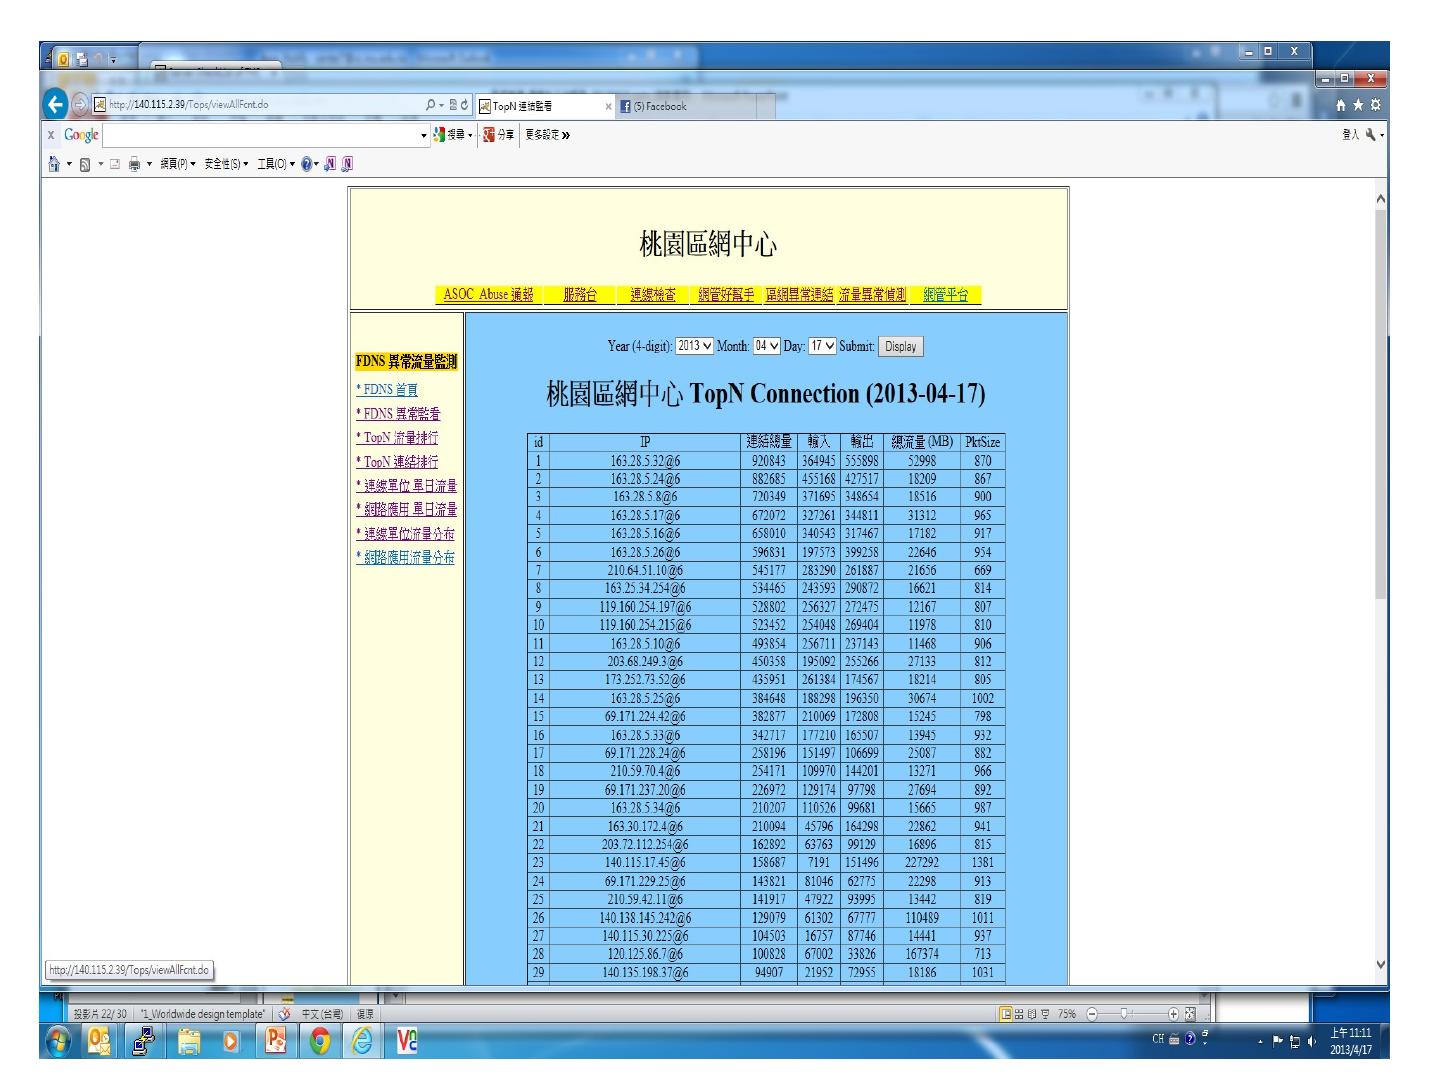This screenshot has width=1440, height=1080.
Task: Open the TopN 流量排行 sidebar link
Action: [x=397, y=438]
